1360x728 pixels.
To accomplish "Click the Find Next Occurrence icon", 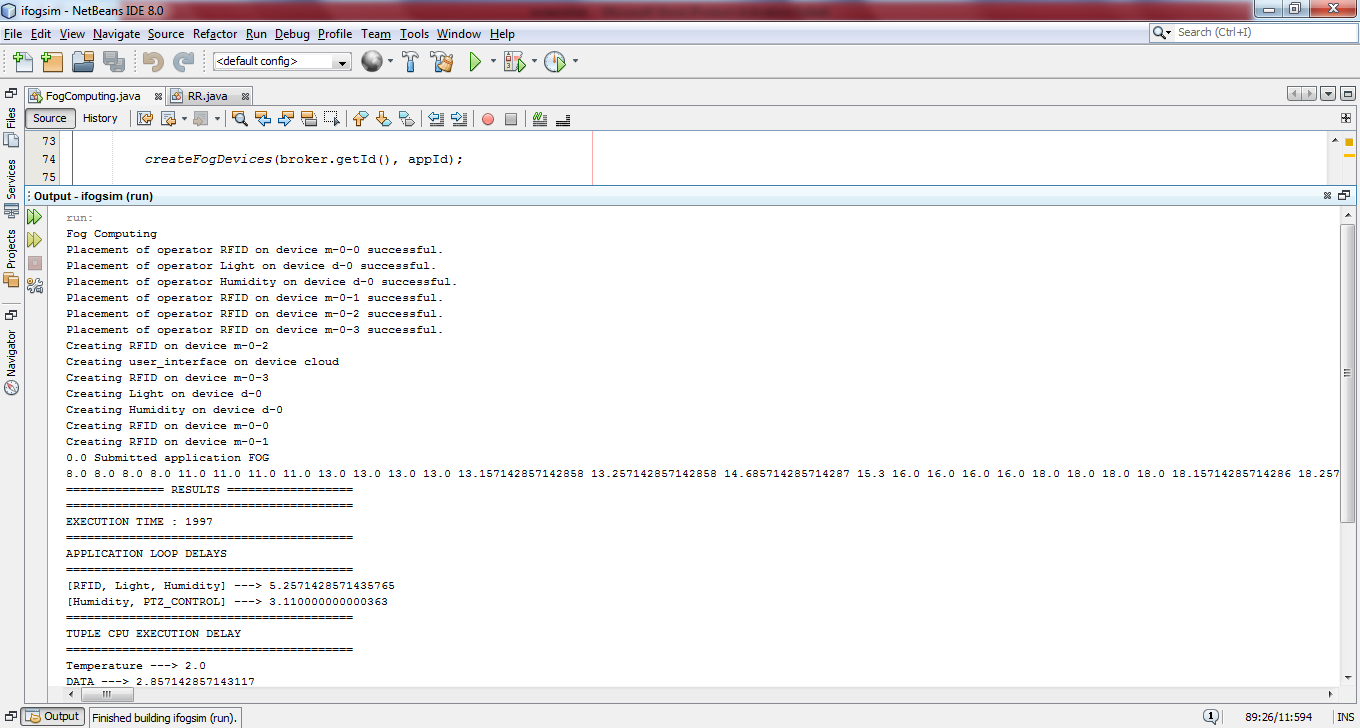I will 286,119.
